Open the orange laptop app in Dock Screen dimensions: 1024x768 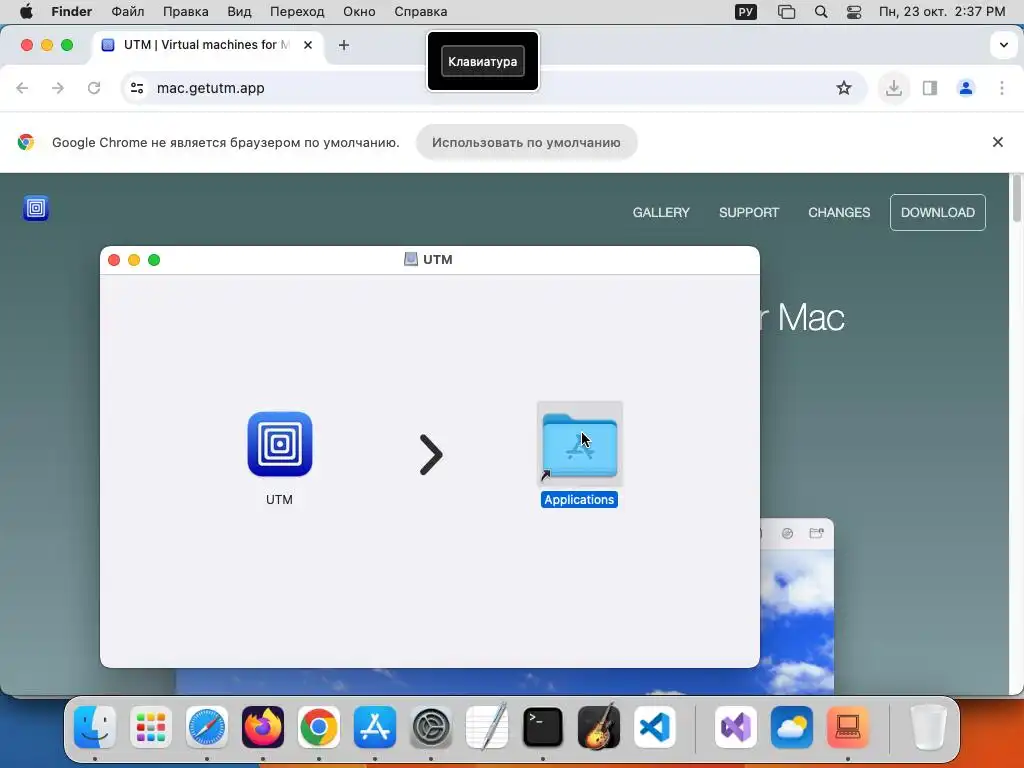pos(848,727)
